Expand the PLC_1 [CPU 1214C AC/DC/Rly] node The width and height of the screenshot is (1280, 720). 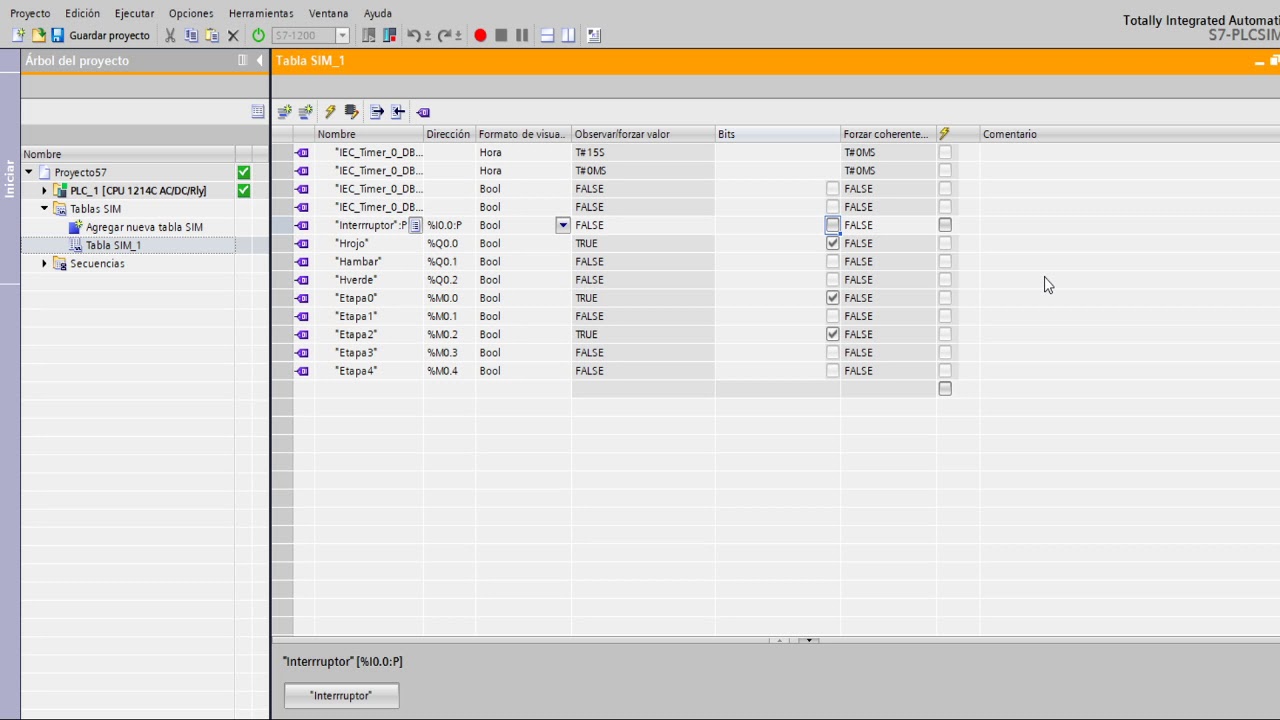(x=44, y=190)
